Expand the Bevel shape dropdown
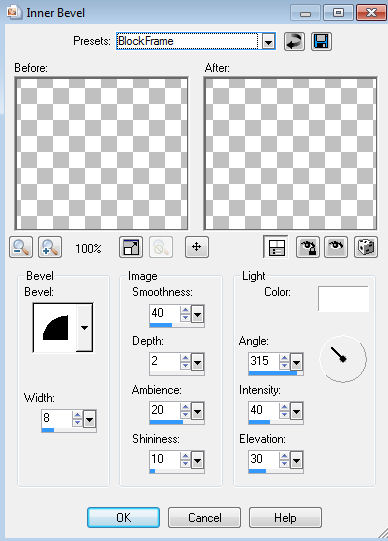Image resolution: width=388 pixels, height=541 pixels. pyautogui.click(x=84, y=327)
